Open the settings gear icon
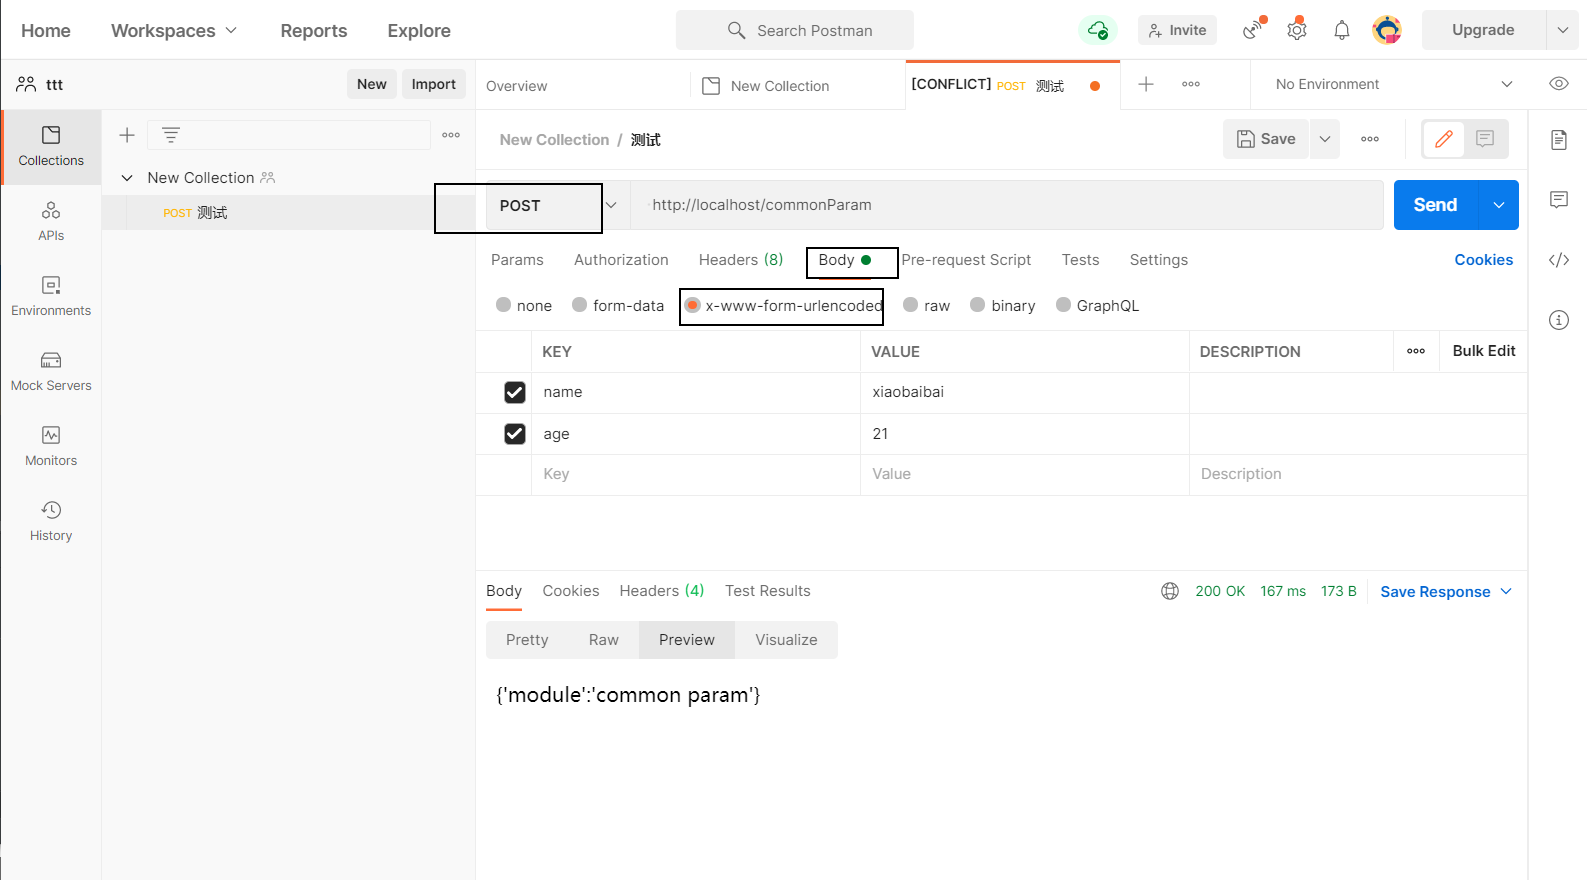 pyautogui.click(x=1297, y=30)
